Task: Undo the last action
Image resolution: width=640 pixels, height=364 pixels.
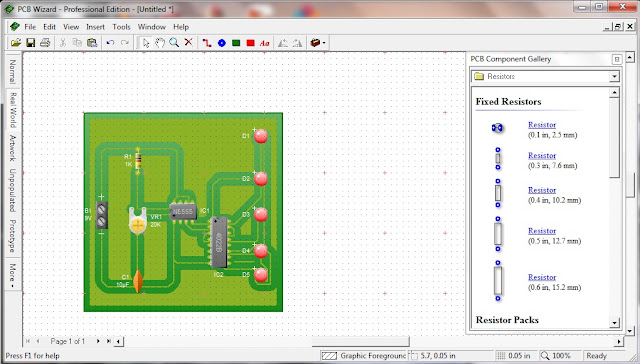Action: point(110,42)
